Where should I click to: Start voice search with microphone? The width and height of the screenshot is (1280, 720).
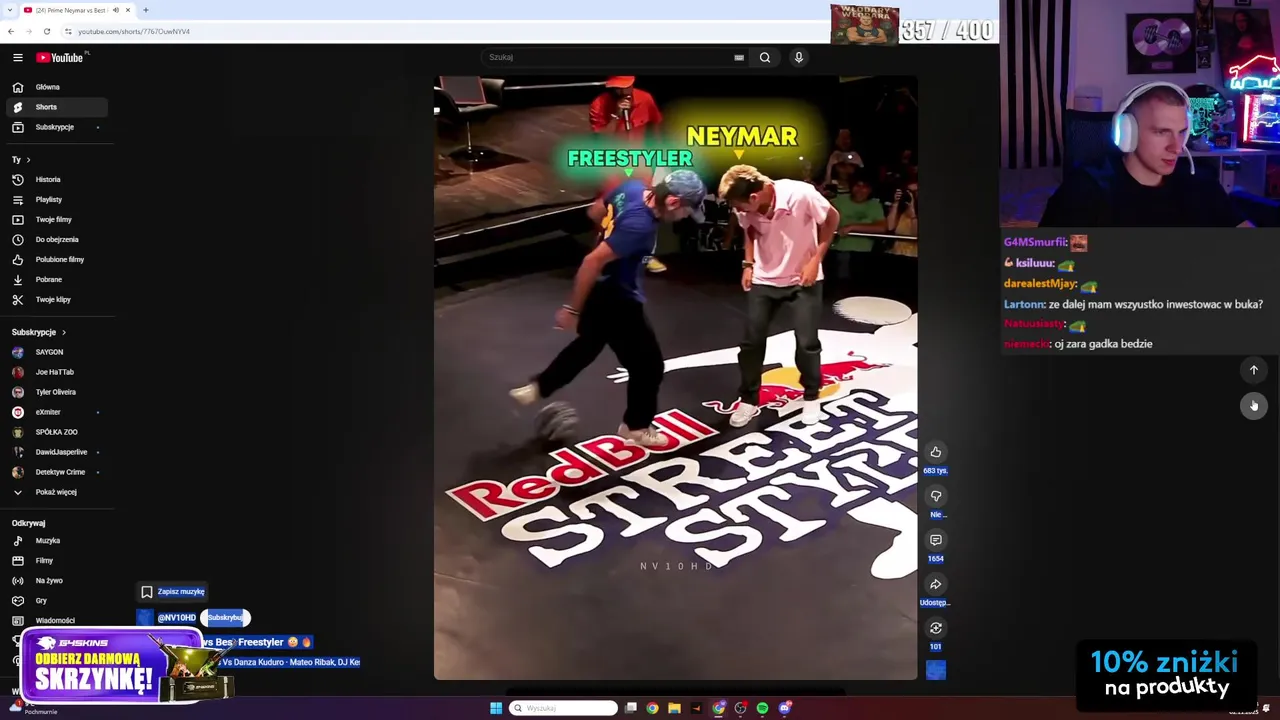point(799,57)
